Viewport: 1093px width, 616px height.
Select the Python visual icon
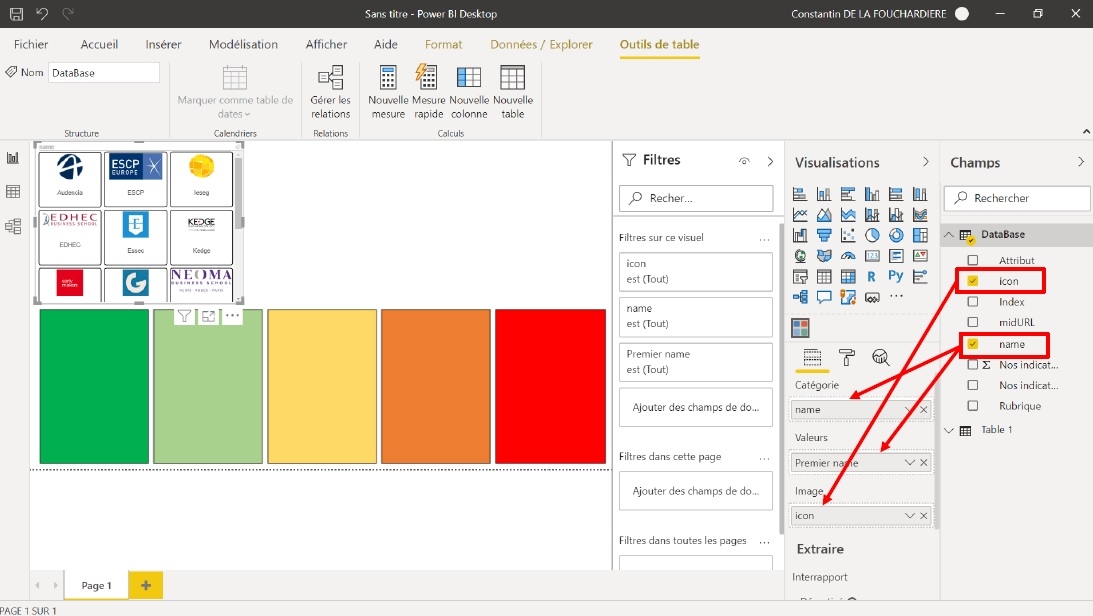coord(896,277)
